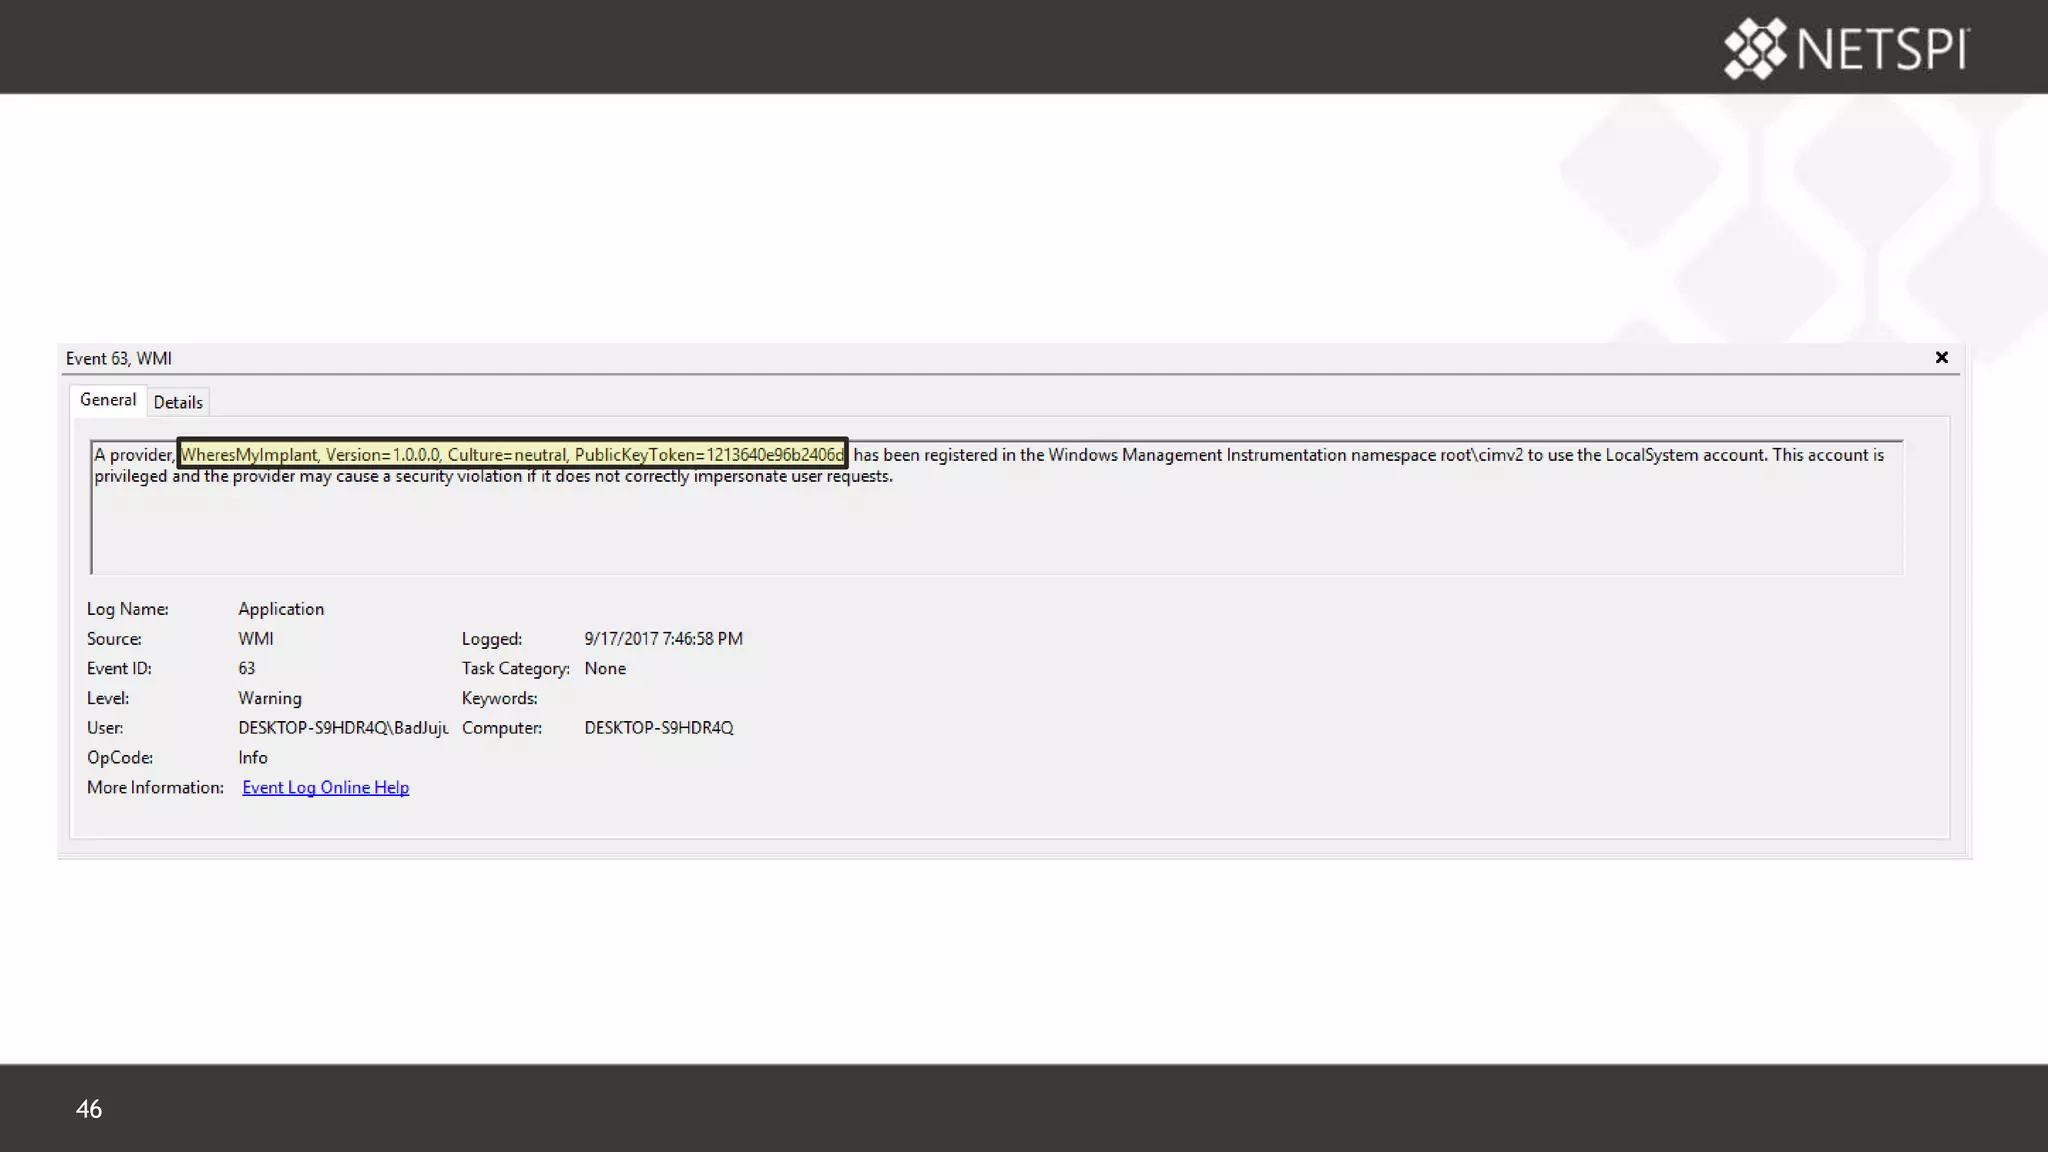Select the General tab
The image size is (2048, 1152).
[108, 400]
